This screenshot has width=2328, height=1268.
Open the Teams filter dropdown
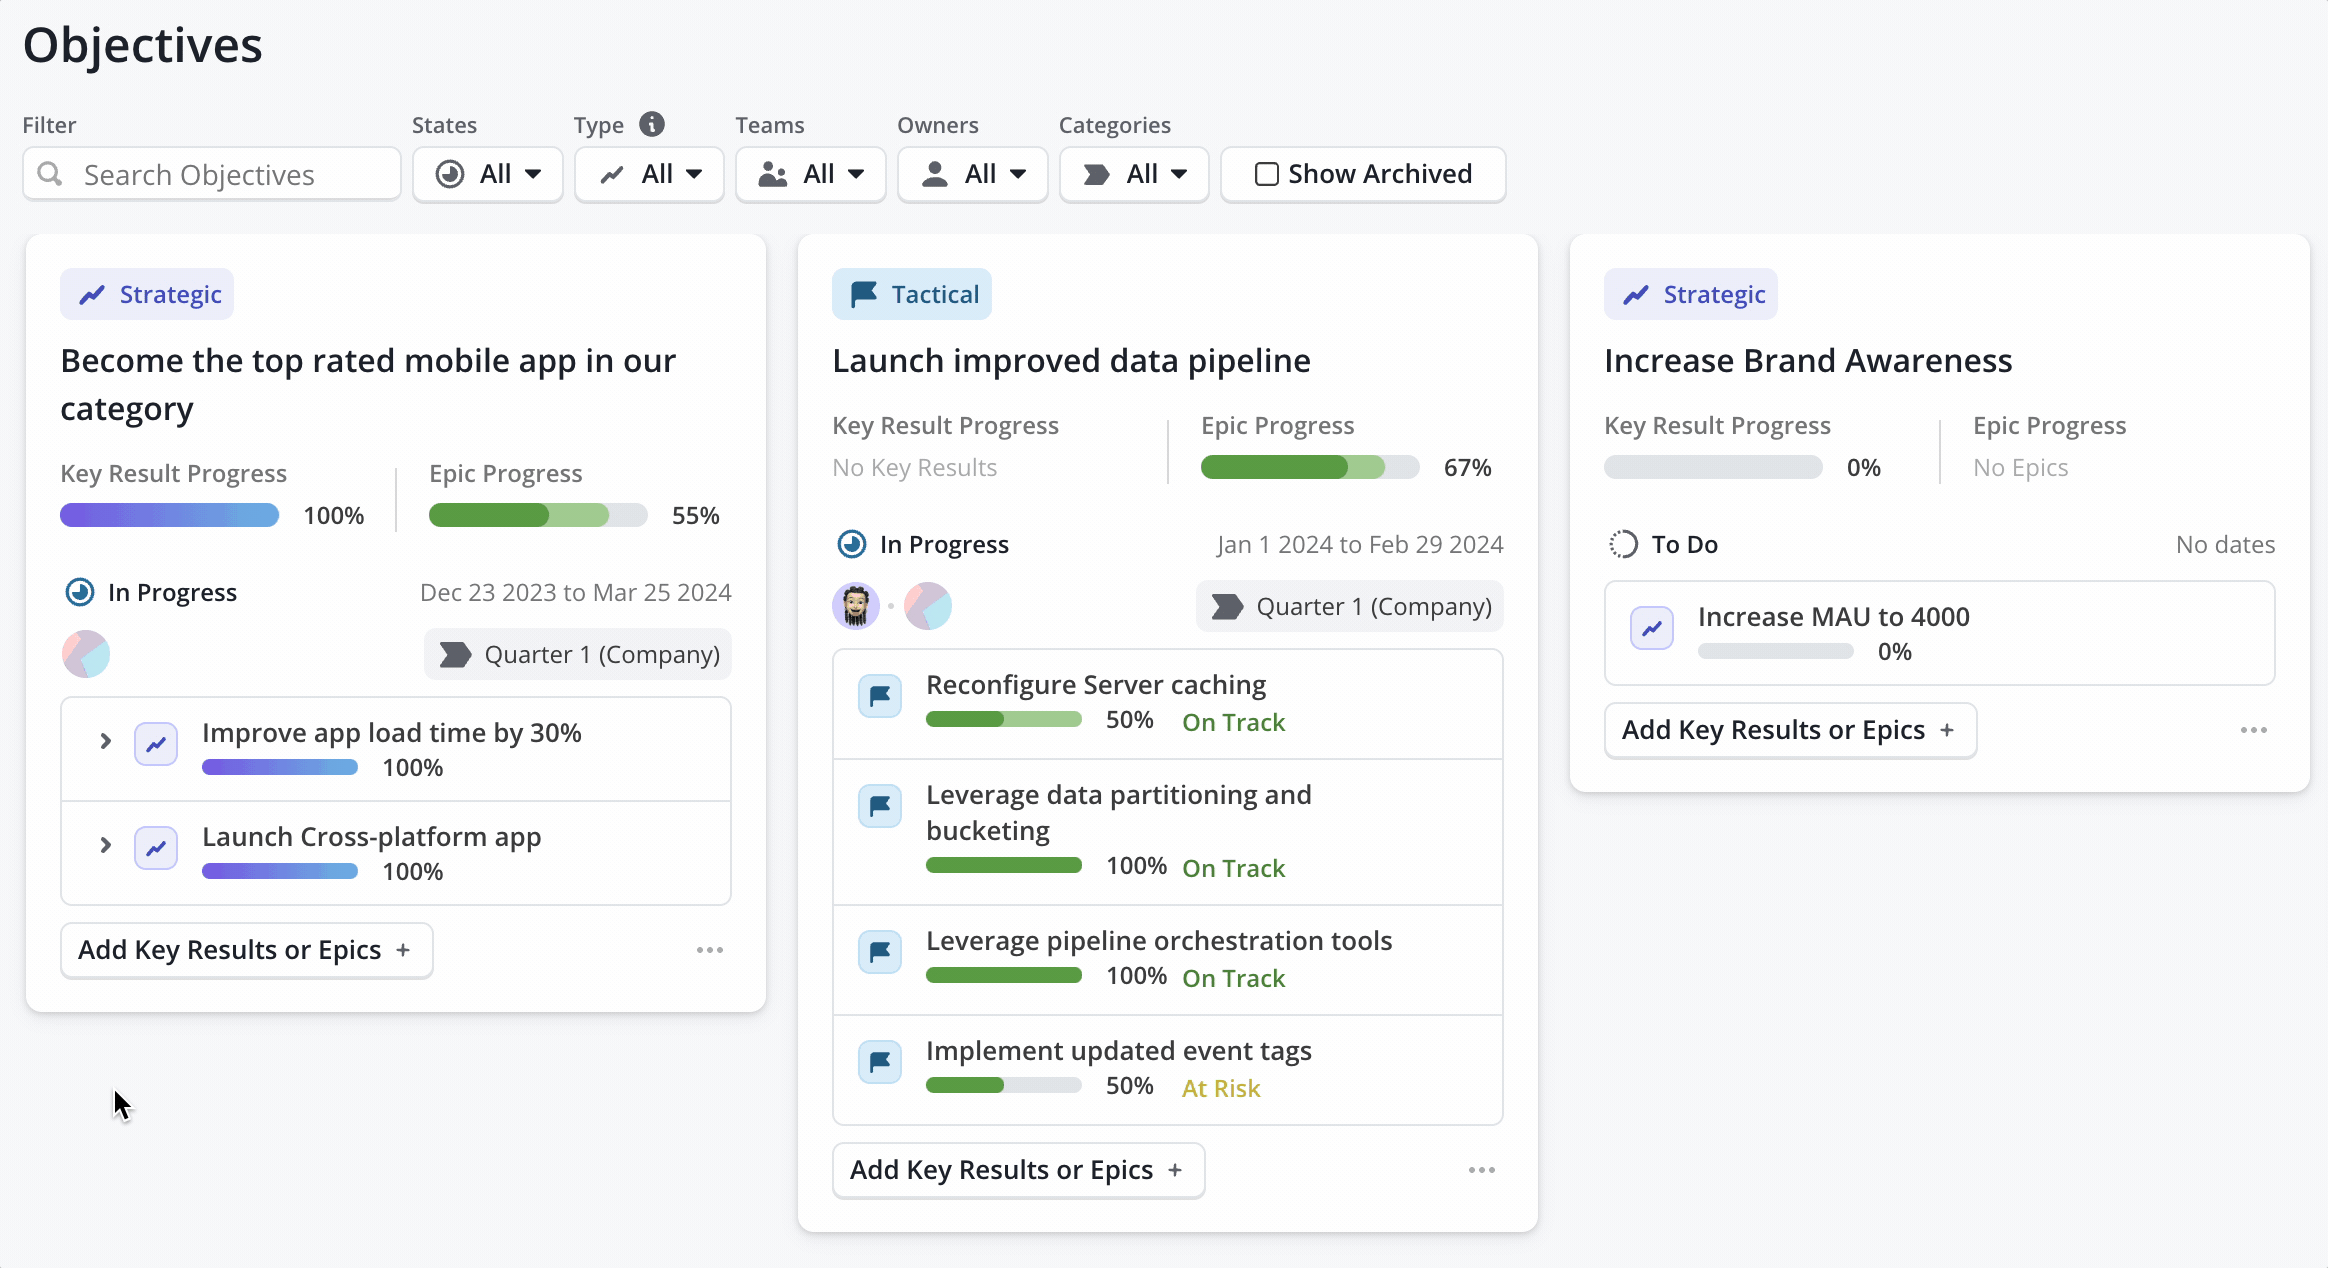pos(810,174)
